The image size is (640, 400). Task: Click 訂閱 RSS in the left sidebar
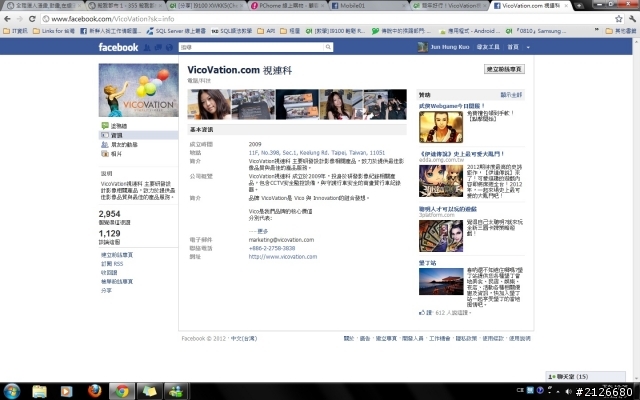(112, 264)
